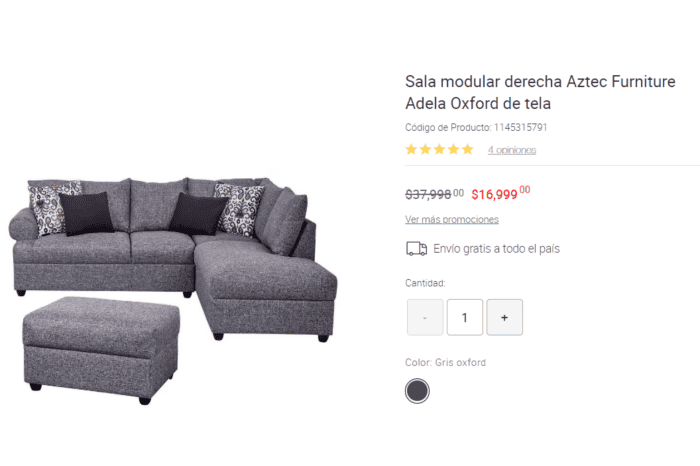Select the third rating star
Image resolution: width=700 pixels, height=466 pixels.
(439, 150)
